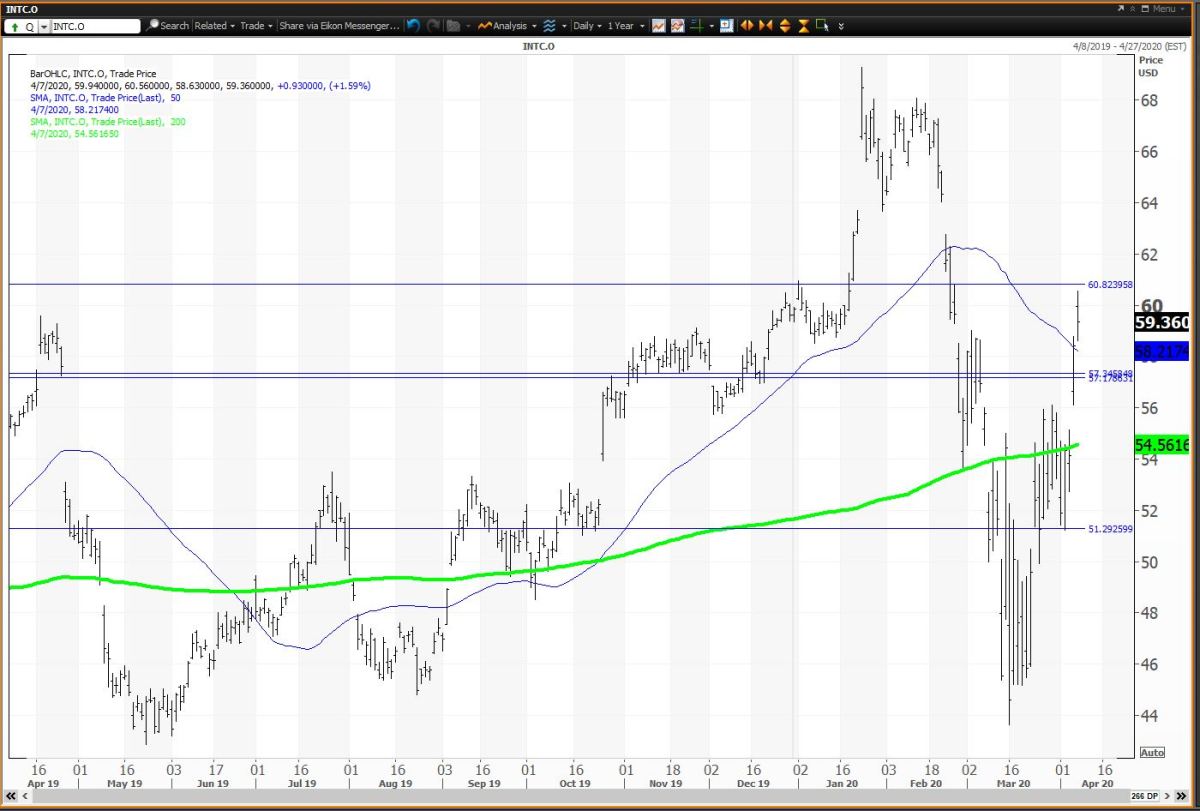Click the green SMA 200 legend label
This screenshot has height=811, width=1200.
click(x=110, y=122)
